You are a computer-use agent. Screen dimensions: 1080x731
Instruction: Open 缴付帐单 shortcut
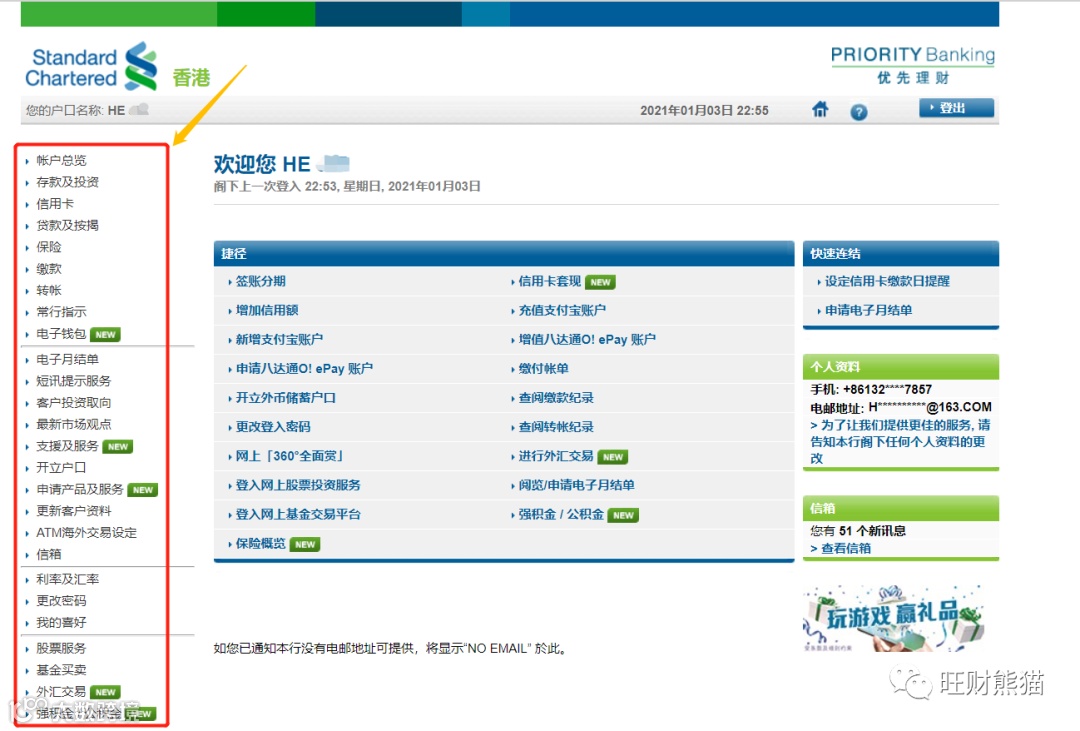point(543,369)
